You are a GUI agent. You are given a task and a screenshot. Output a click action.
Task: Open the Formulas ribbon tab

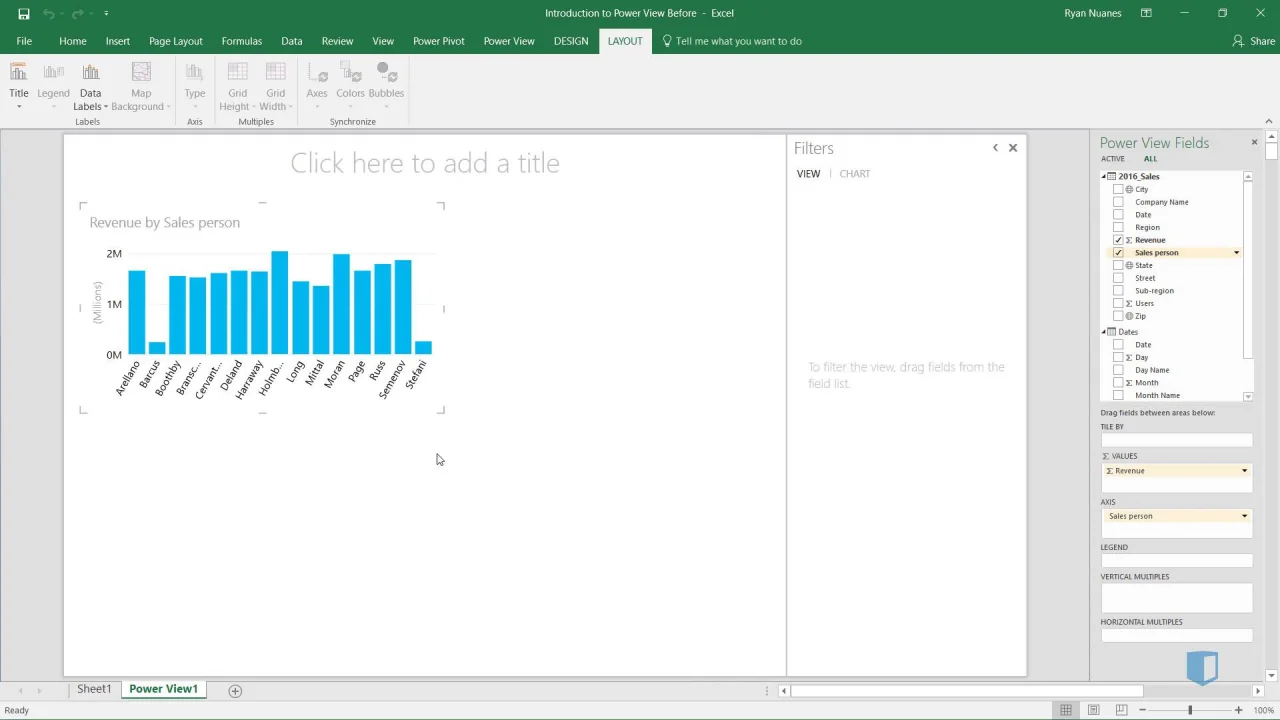[x=242, y=41]
